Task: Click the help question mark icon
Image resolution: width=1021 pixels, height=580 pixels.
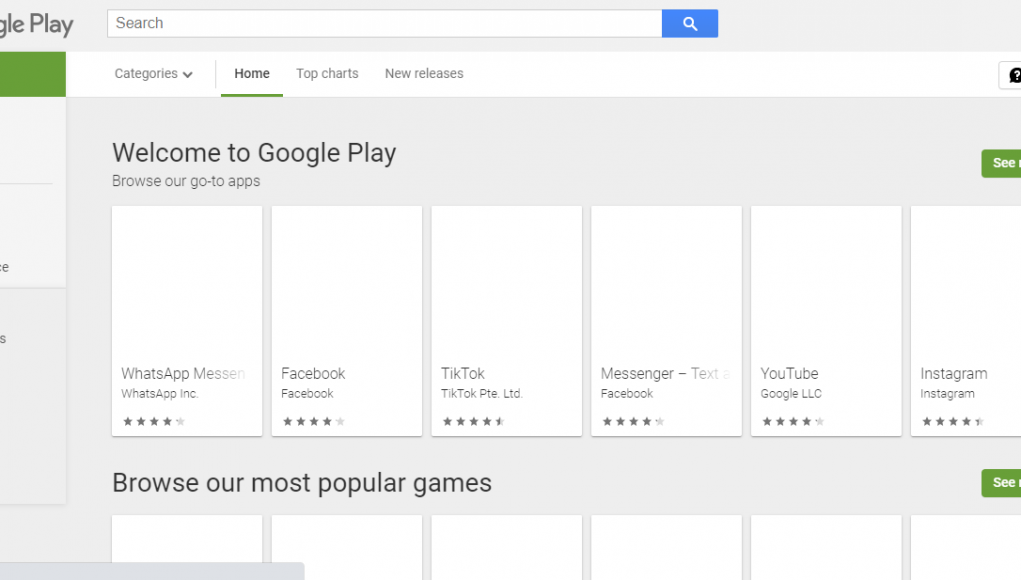Action: 1013,75
